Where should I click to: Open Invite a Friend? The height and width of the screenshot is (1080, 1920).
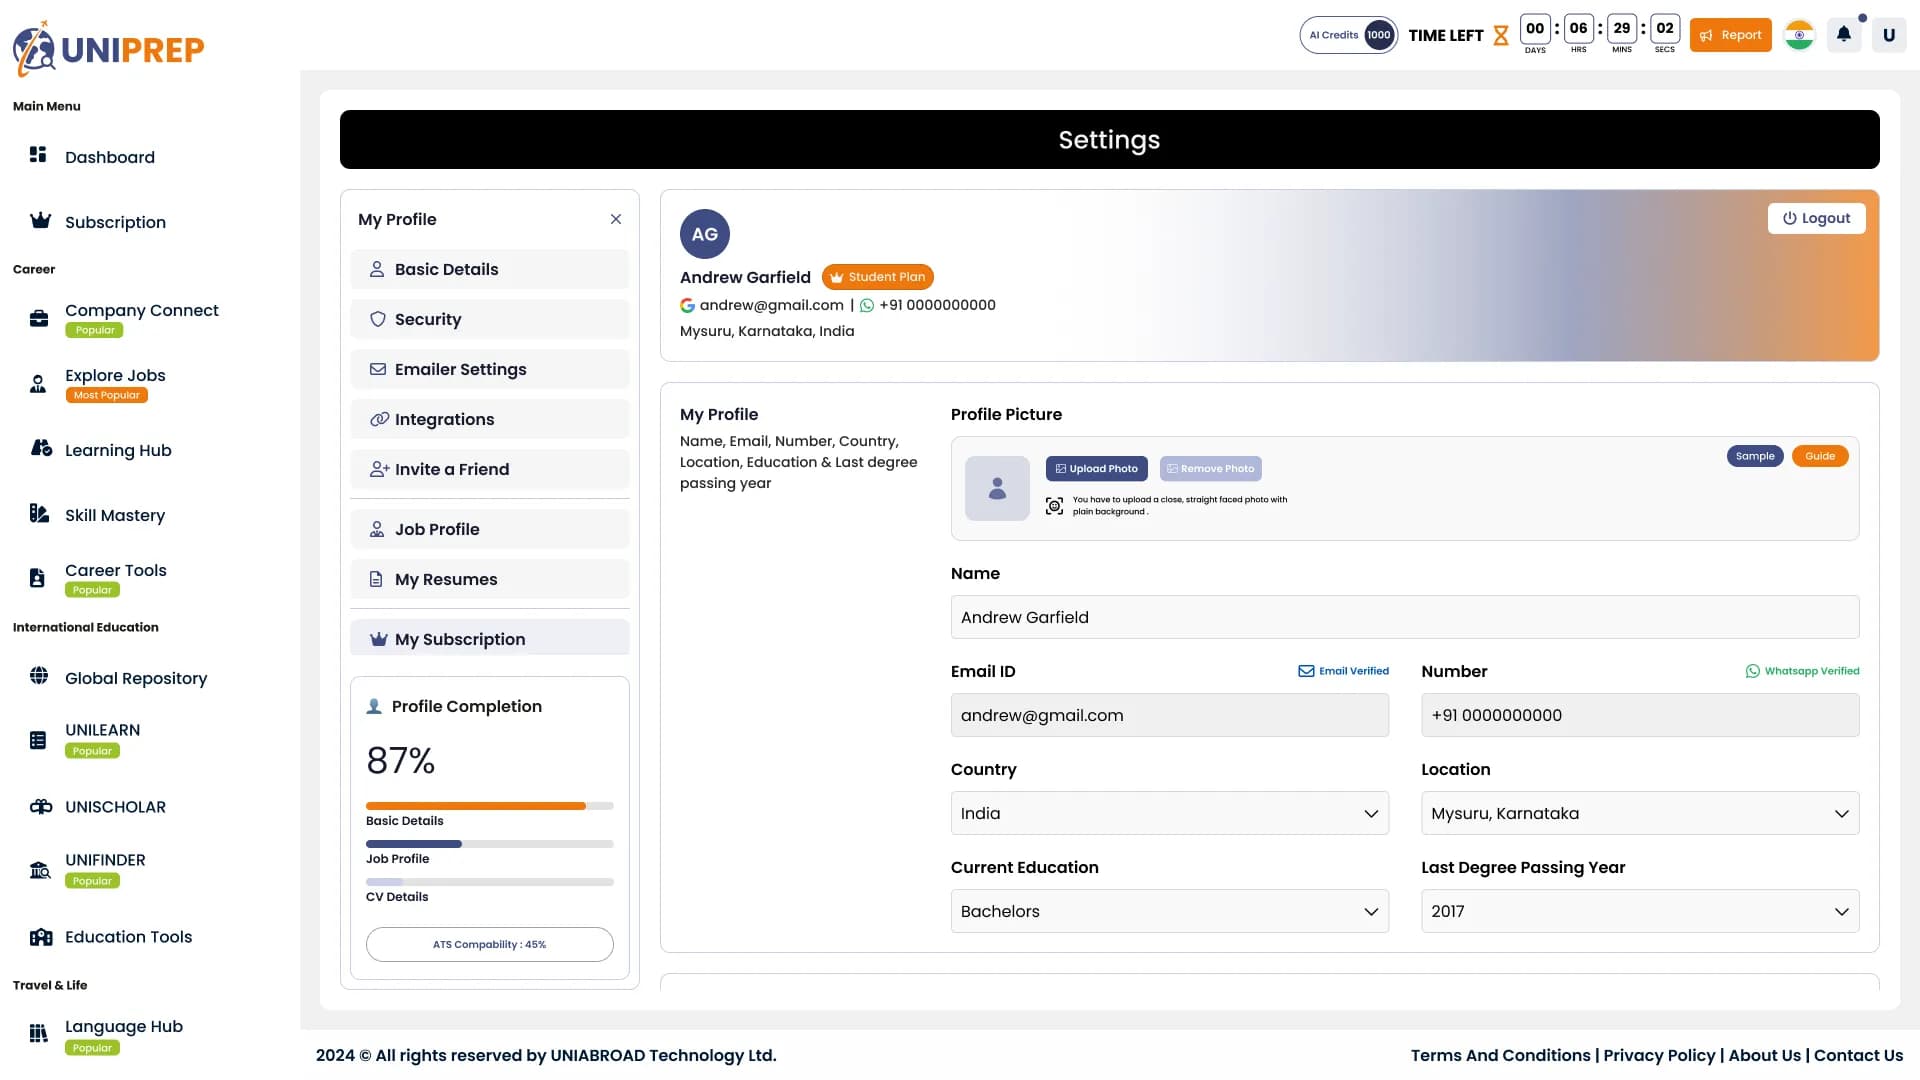tap(490, 469)
